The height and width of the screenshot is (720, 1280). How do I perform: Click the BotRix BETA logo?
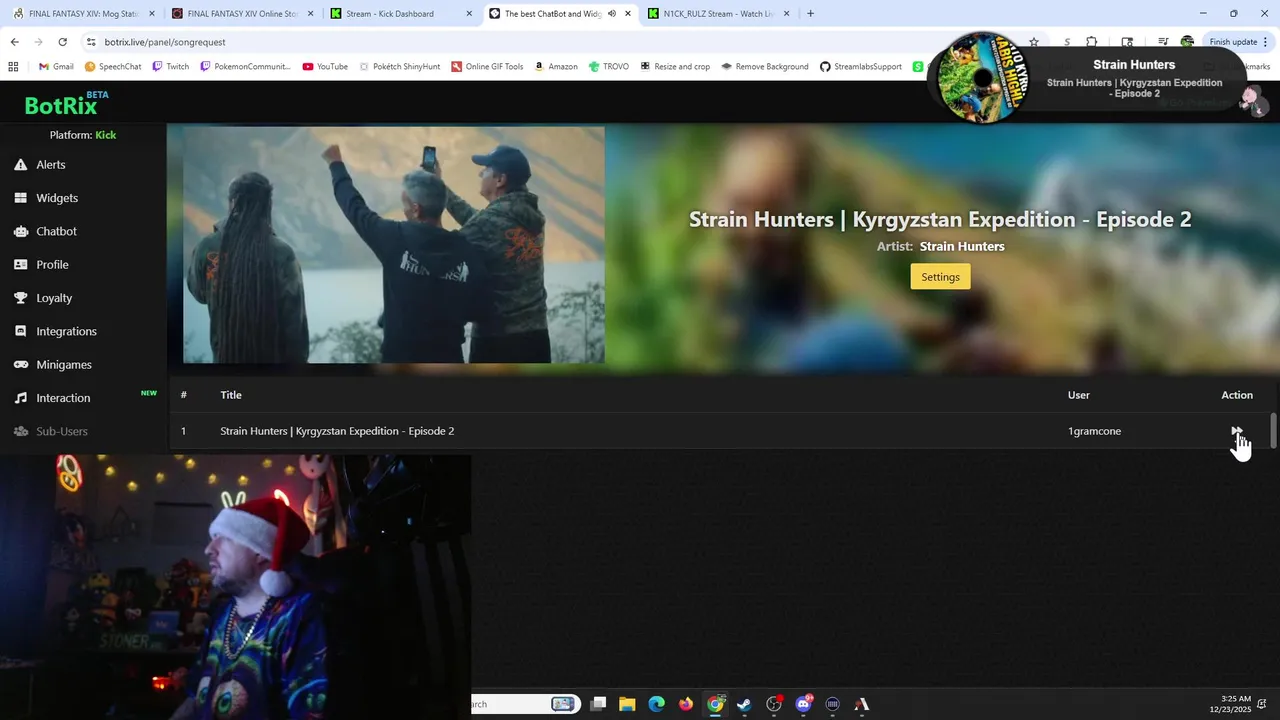pyautogui.click(x=66, y=104)
